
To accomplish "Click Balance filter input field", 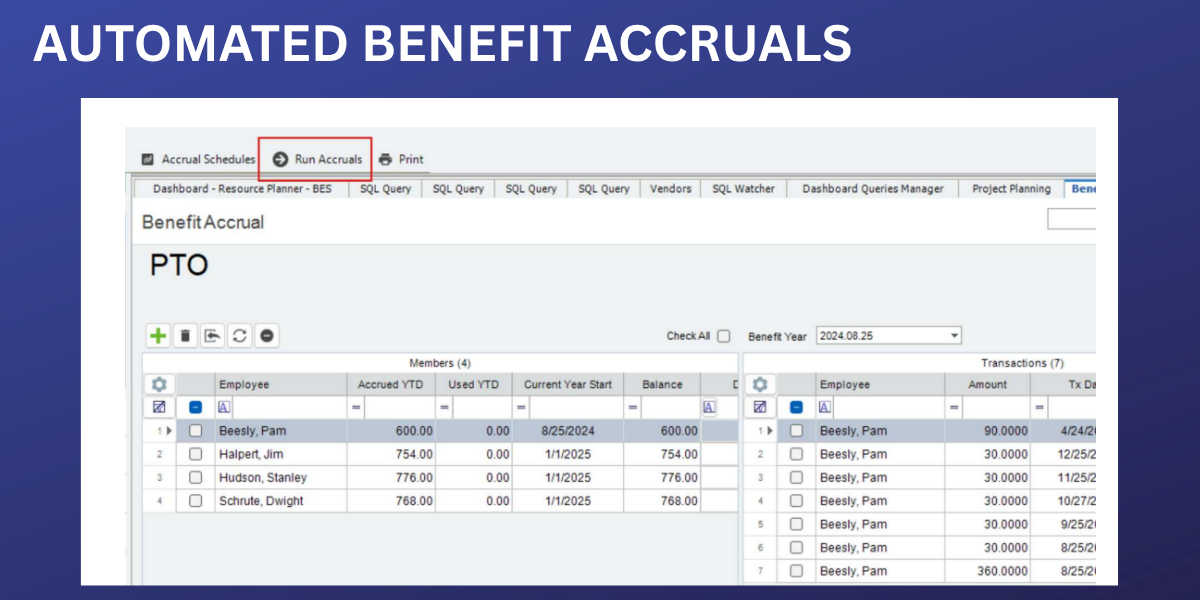I will coord(670,408).
